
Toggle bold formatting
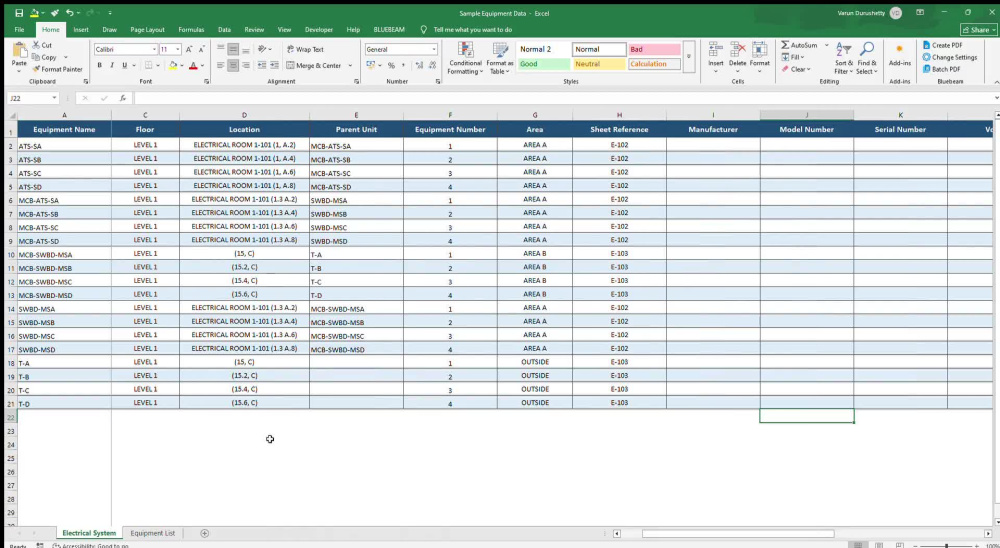pyautogui.click(x=99, y=65)
